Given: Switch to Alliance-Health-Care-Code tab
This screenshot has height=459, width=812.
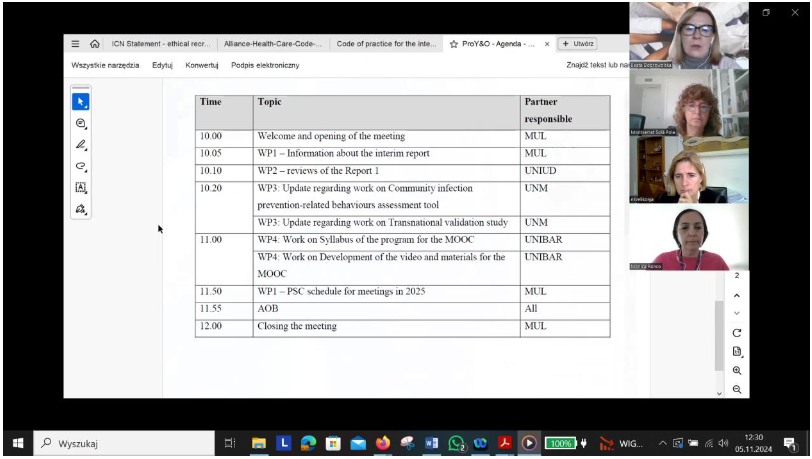Looking at the screenshot, I should click(x=273, y=44).
